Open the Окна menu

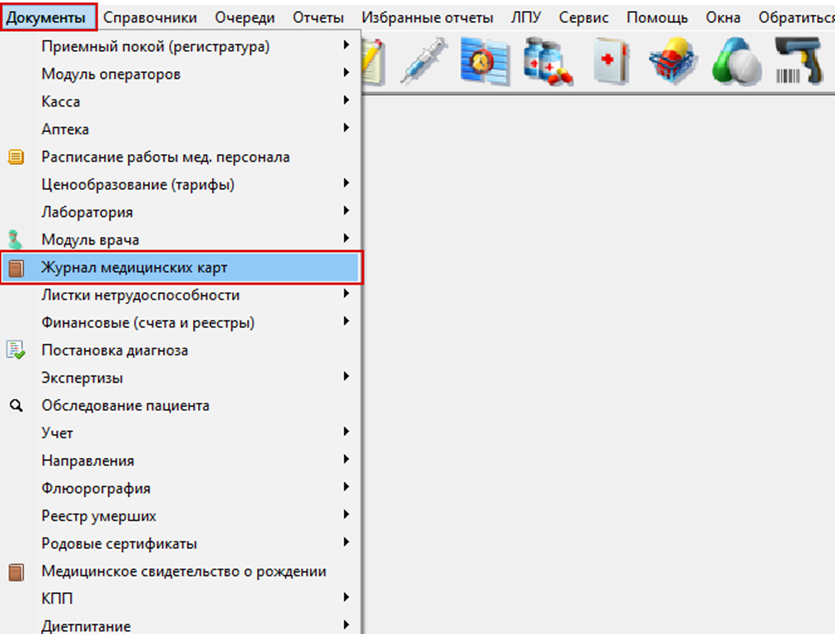[x=723, y=18]
